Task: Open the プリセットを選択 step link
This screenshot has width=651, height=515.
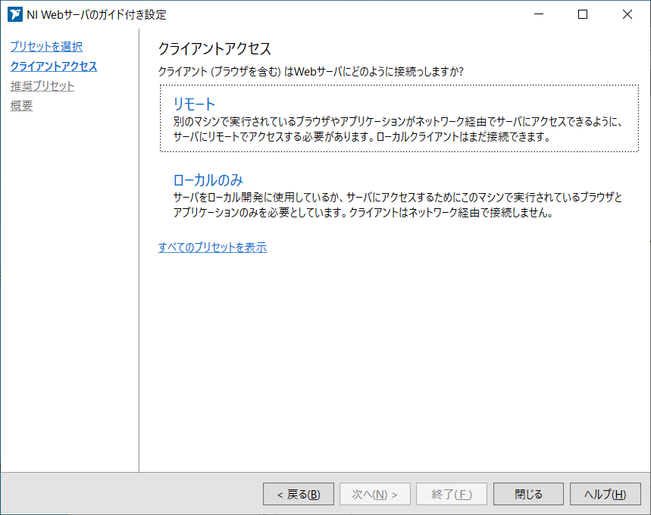Action: click(x=46, y=47)
